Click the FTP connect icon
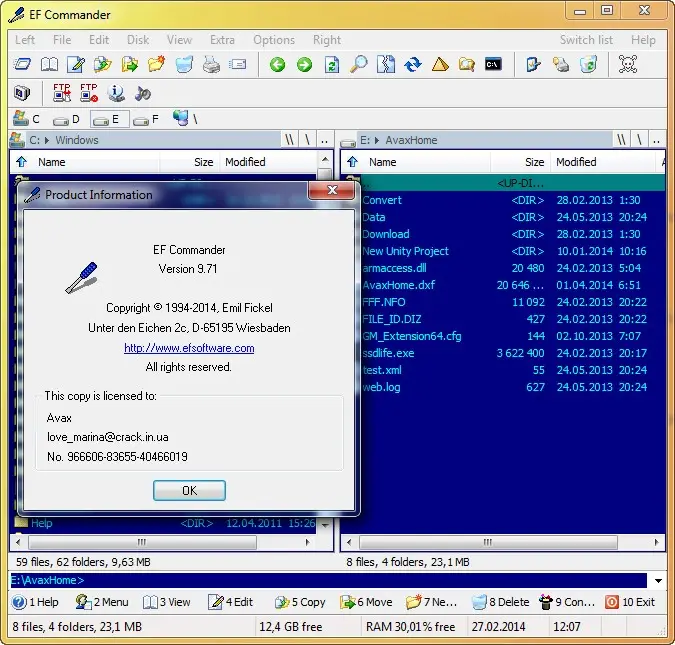This screenshot has width=675, height=645. (x=62, y=93)
